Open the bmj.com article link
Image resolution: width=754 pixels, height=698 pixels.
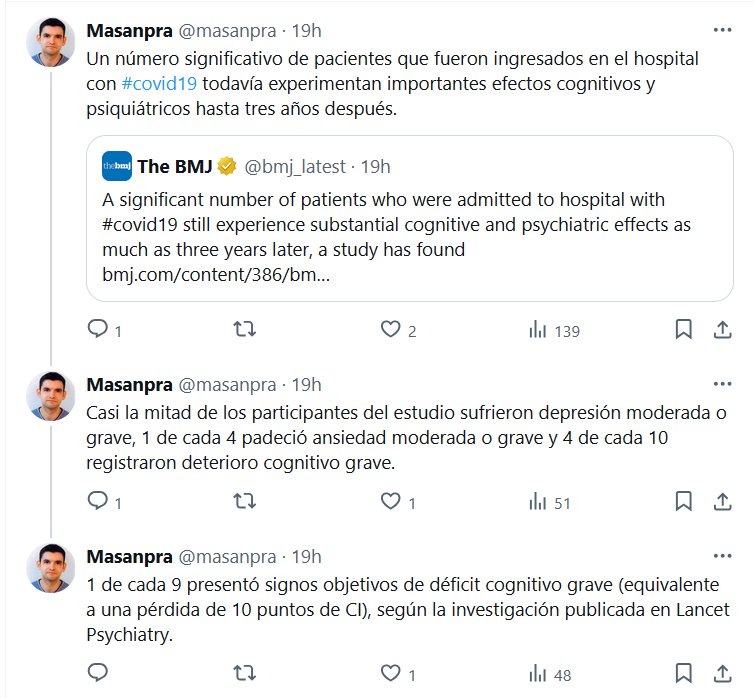pos(216,273)
